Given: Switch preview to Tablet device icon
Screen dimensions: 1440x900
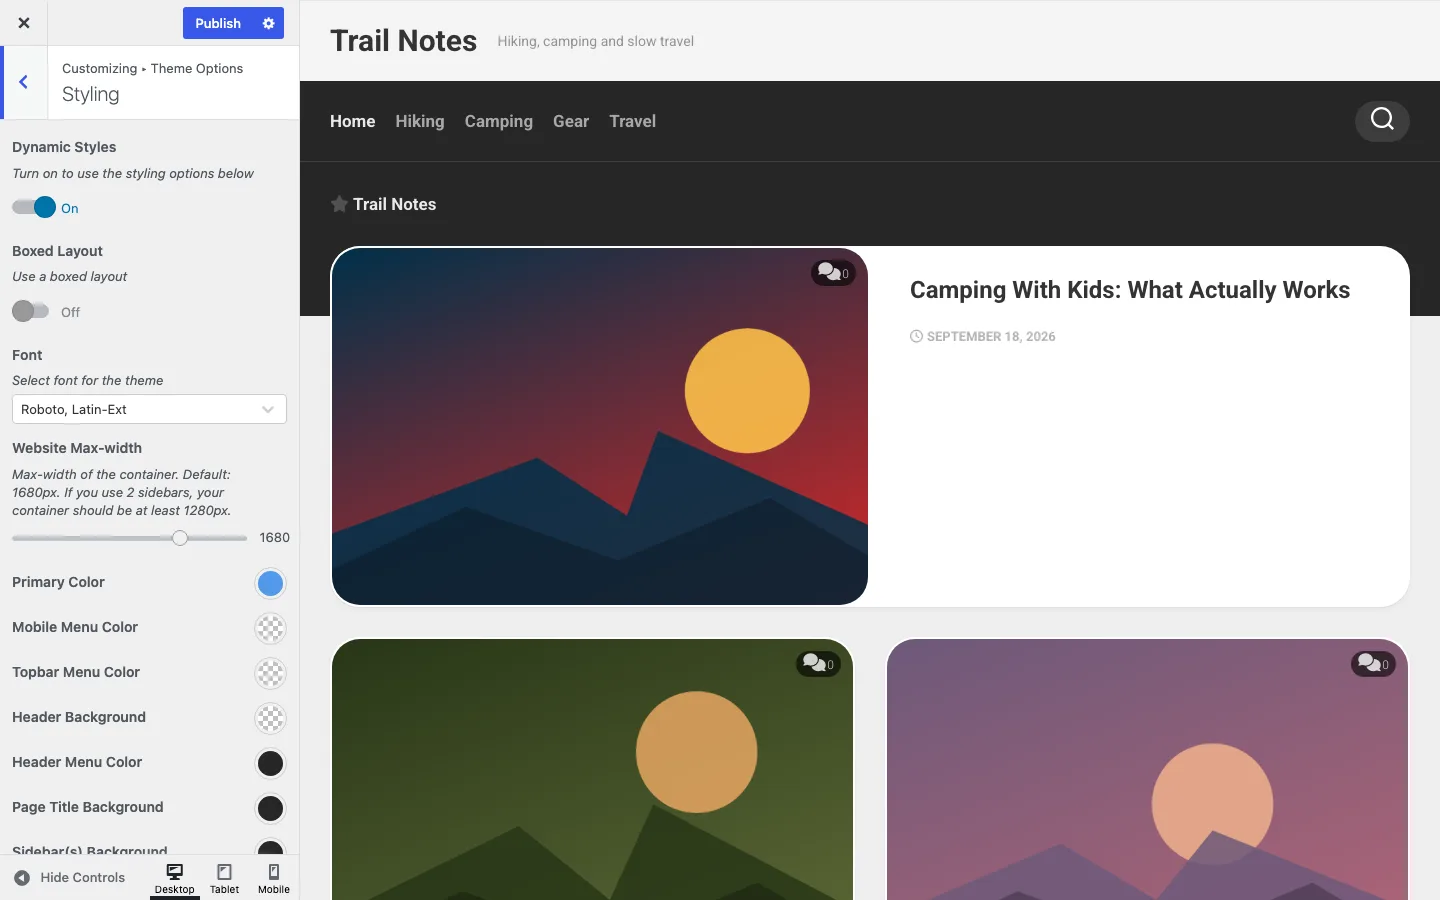Looking at the screenshot, I should point(225,878).
